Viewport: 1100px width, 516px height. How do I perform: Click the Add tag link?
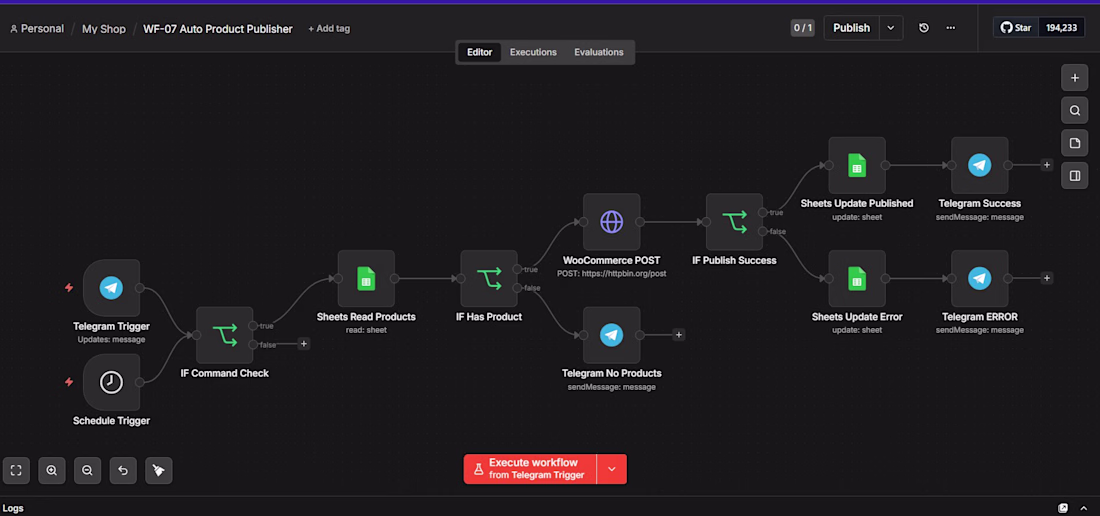(x=329, y=29)
